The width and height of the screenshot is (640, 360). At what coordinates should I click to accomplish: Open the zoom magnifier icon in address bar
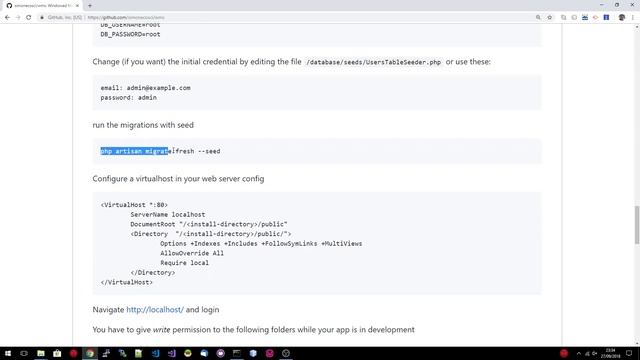tap(538, 18)
